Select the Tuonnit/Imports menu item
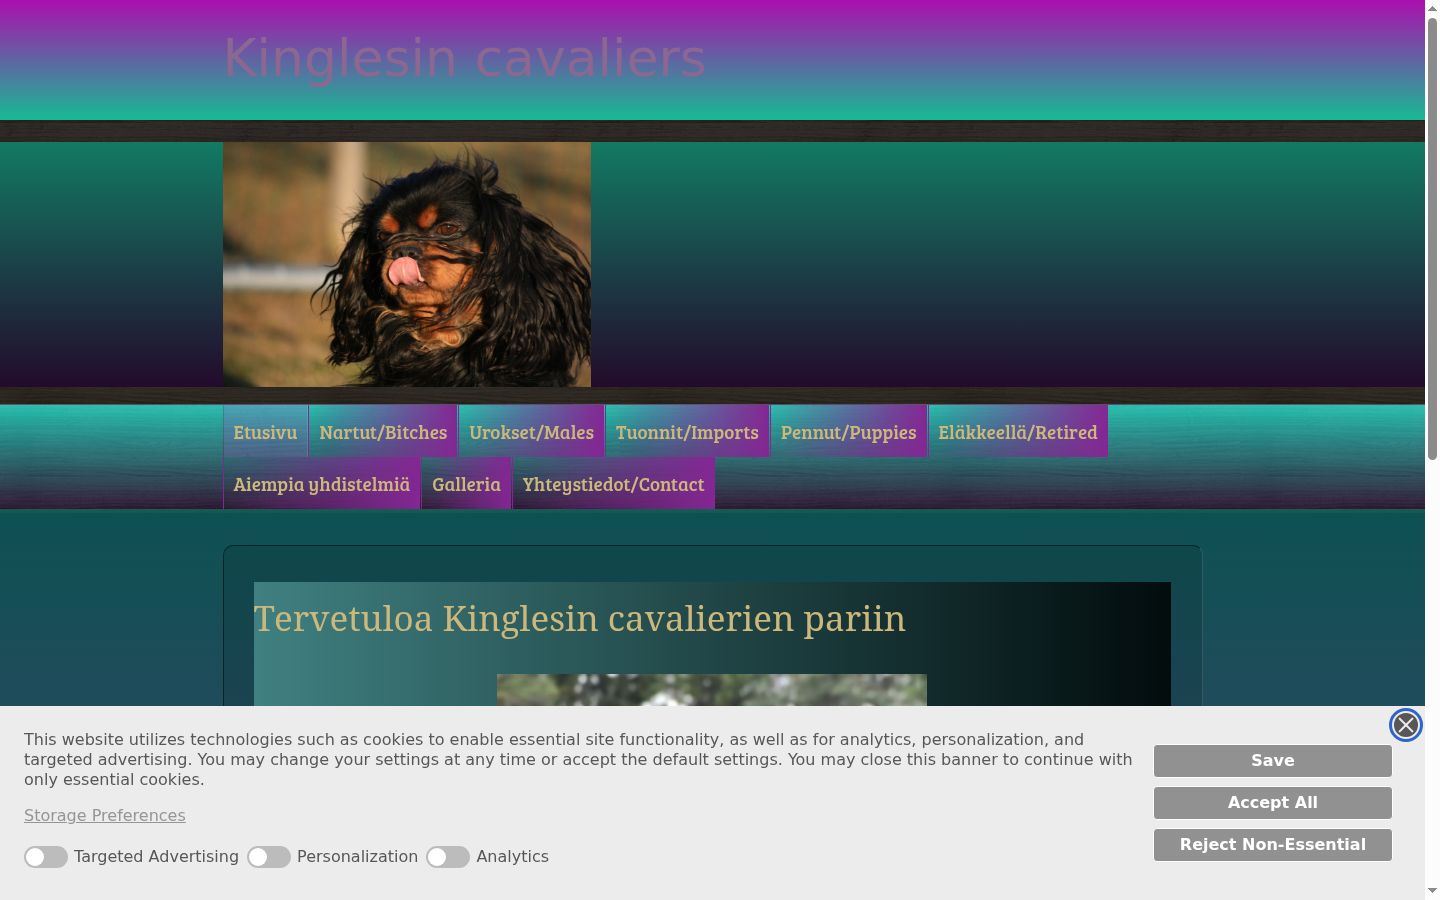 coord(687,432)
